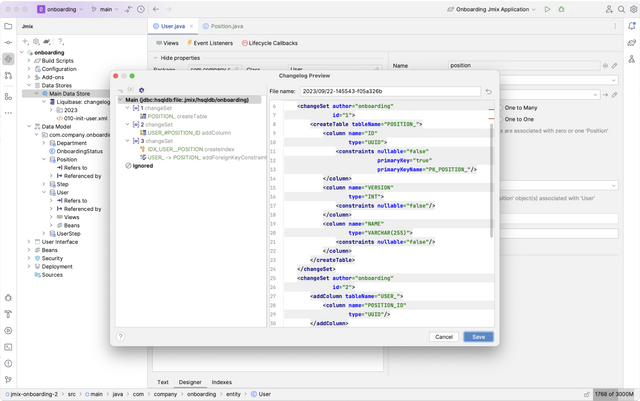This screenshot has height=401, width=640.
Task: Reset the changelog file name
Action: [489, 91]
